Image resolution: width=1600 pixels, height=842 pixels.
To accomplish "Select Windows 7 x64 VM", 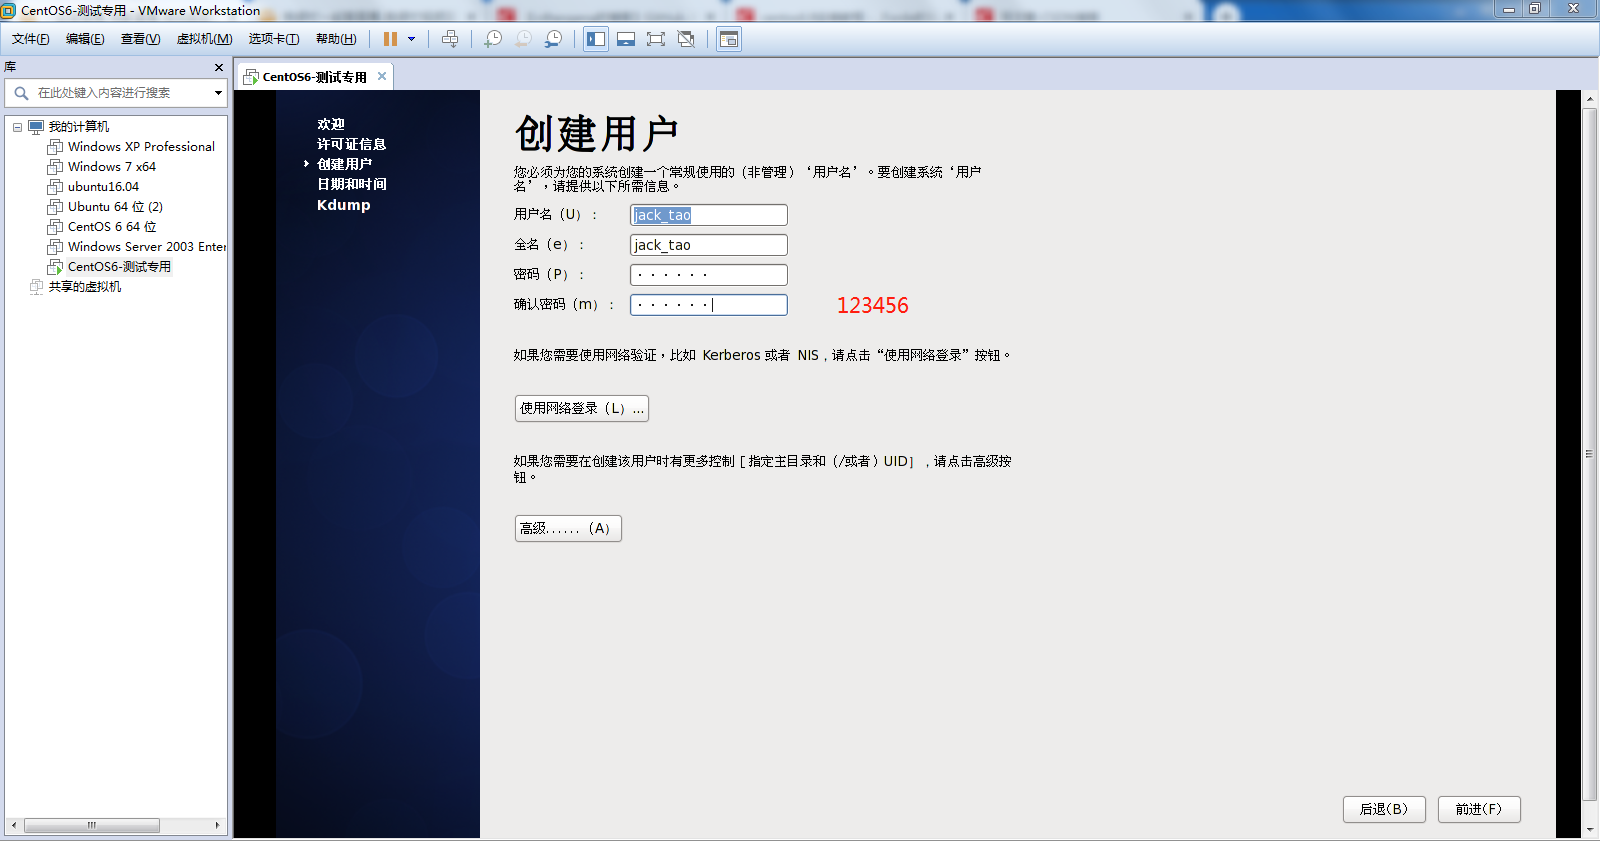I will (112, 167).
